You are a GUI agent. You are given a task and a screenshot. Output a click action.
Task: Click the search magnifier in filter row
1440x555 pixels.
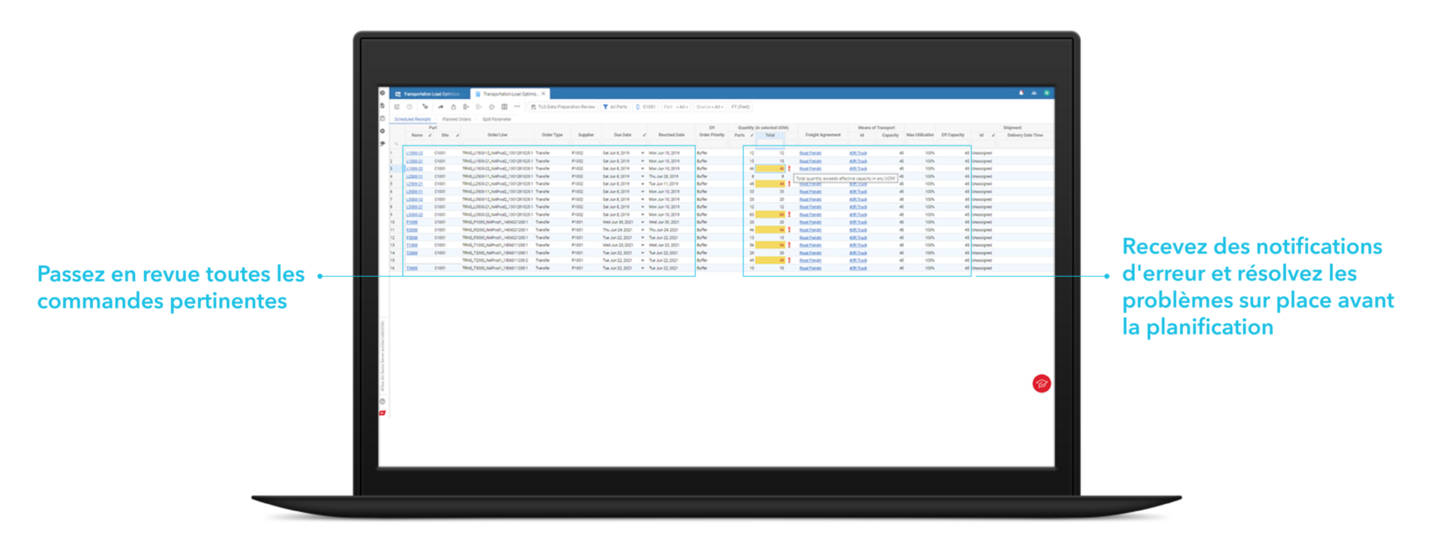tap(396, 144)
